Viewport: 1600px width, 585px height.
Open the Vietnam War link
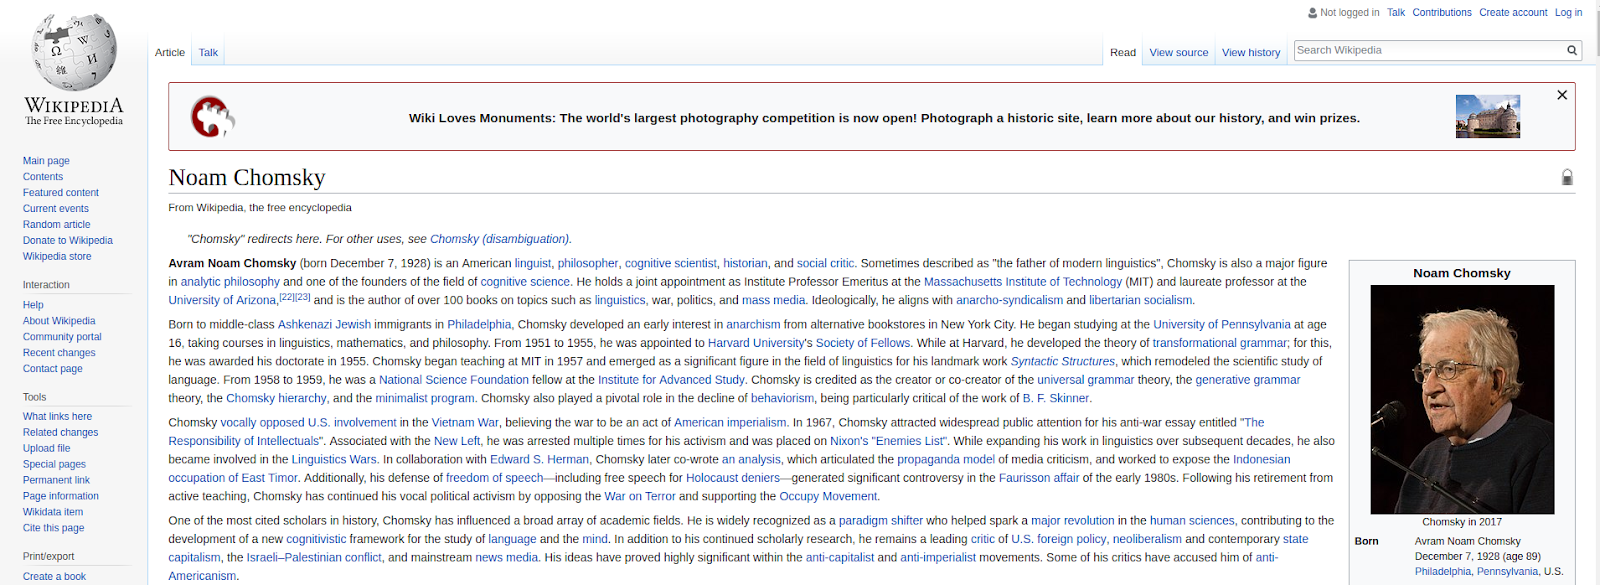[465, 423]
